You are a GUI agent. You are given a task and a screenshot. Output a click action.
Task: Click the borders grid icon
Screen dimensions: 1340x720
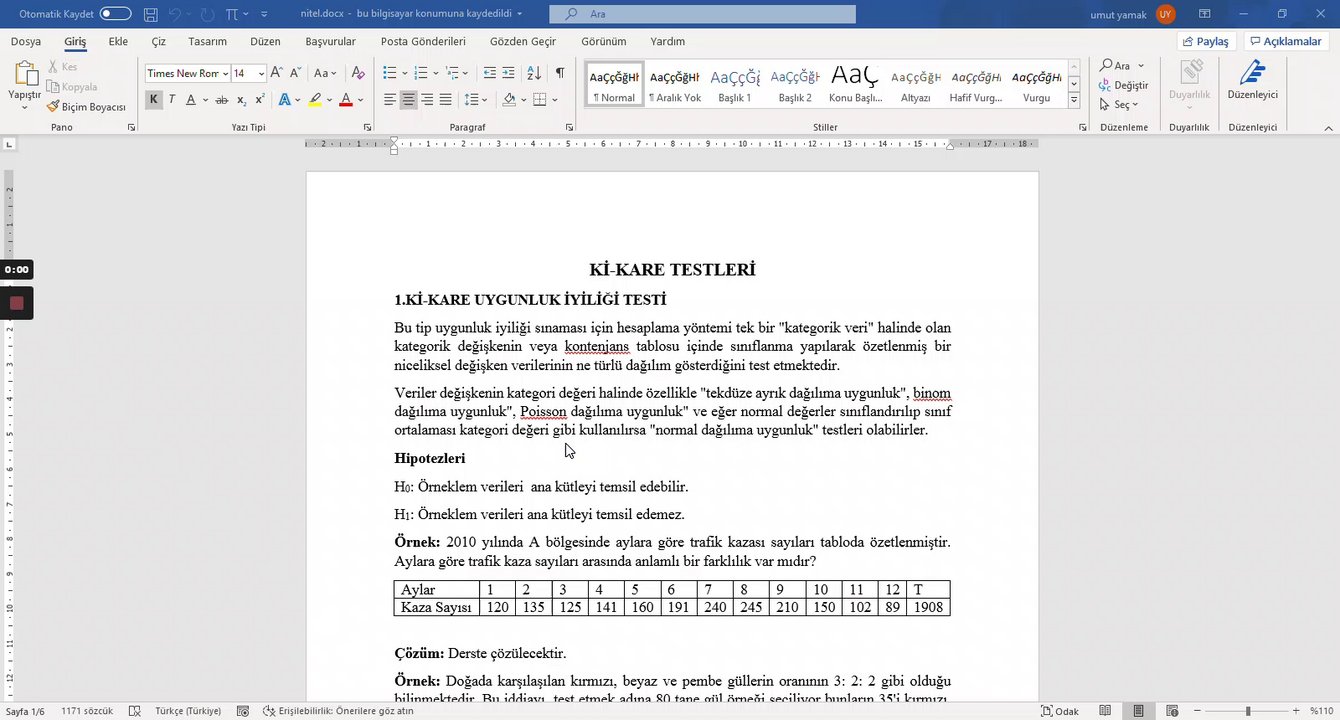pyautogui.click(x=540, y=99)
